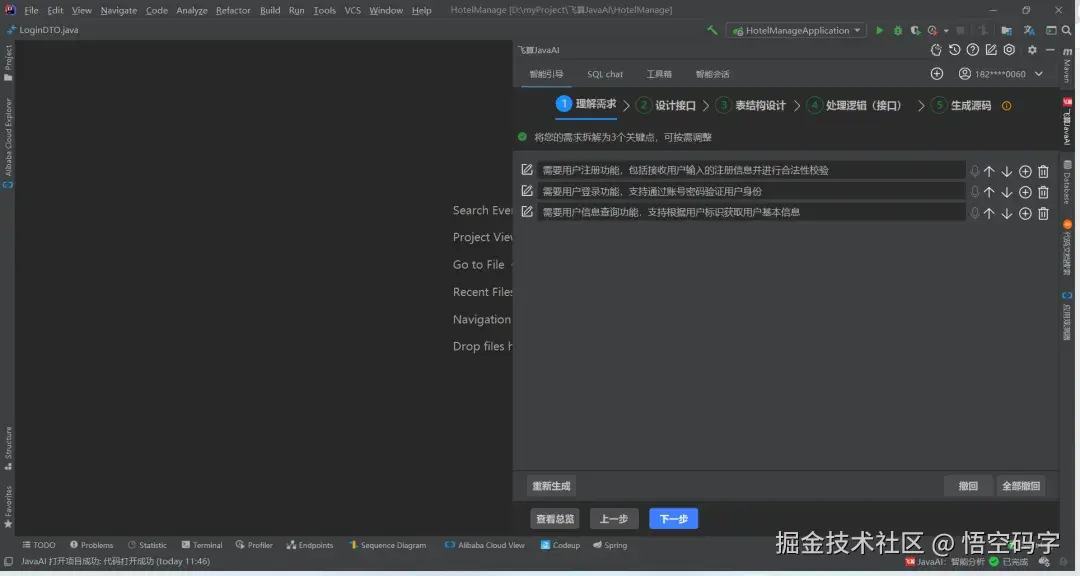
Task: Edit the 用户信息查询功能 requirement row icon
Action: point(527,212)
